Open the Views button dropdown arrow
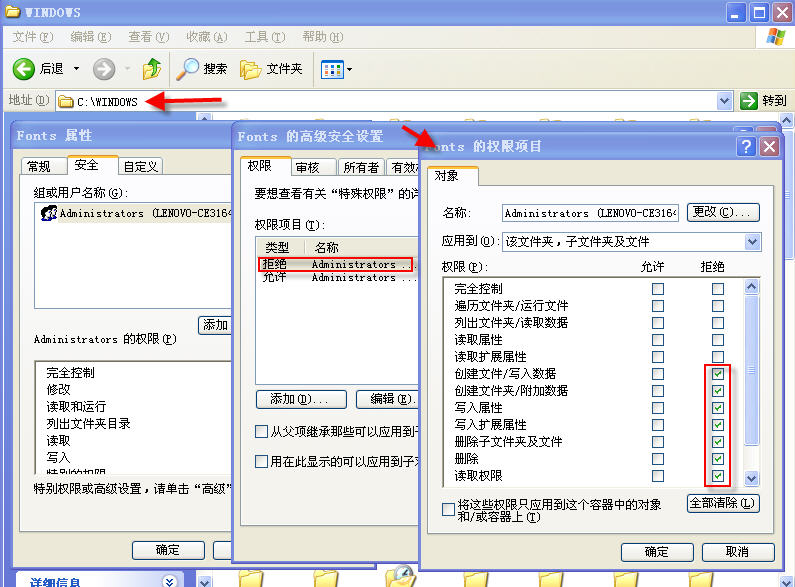 click(x=349, y=69)
